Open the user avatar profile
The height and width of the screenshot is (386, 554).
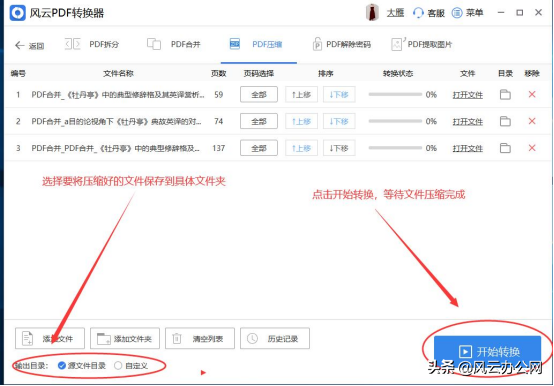(372, 13)
